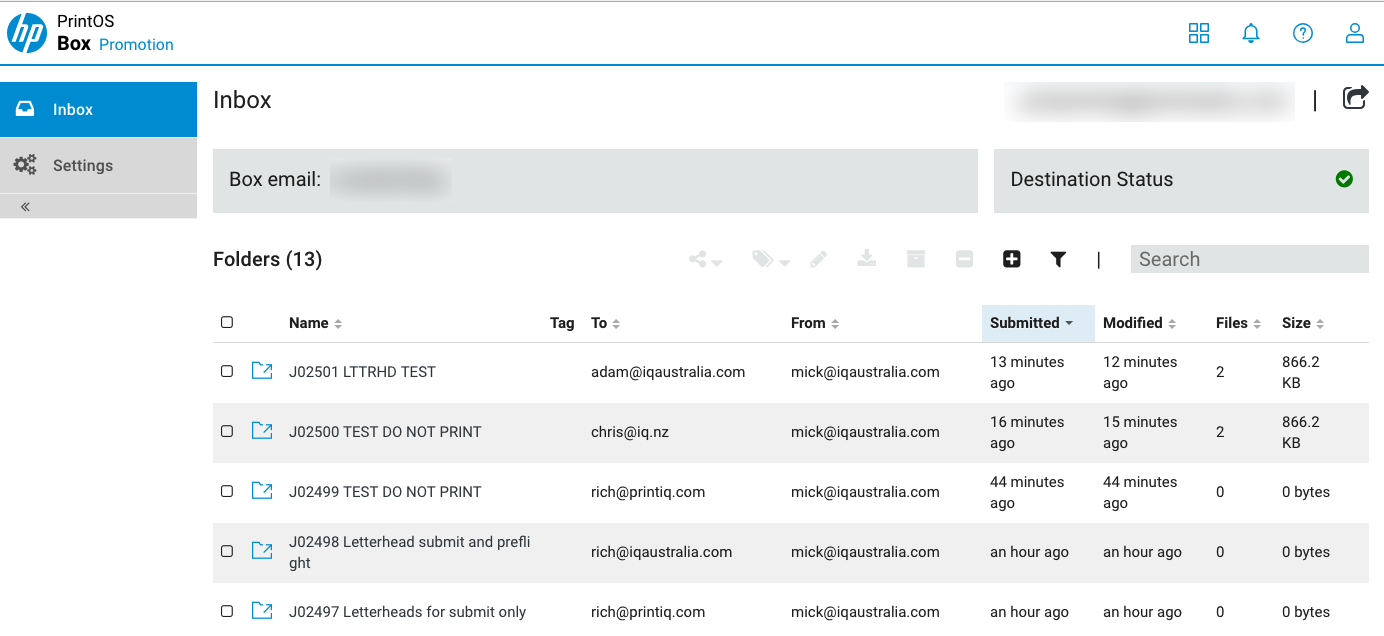Click adam@iqaustralia.com recipient cell
Screen dimensions: 1384x636
[668, 371]
